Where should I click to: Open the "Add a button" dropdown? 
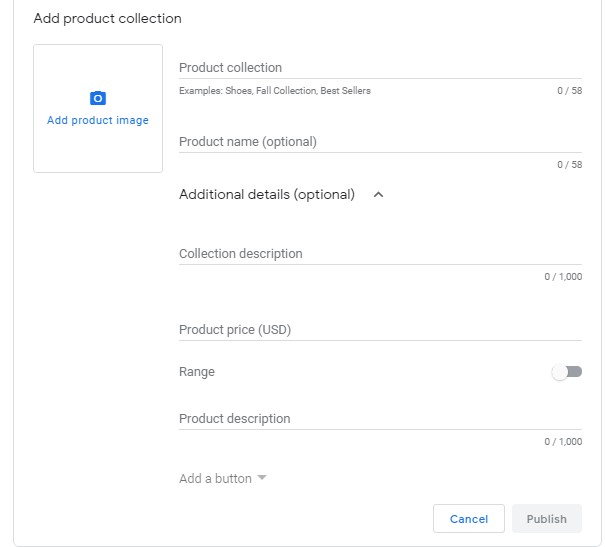pos(215,479)
